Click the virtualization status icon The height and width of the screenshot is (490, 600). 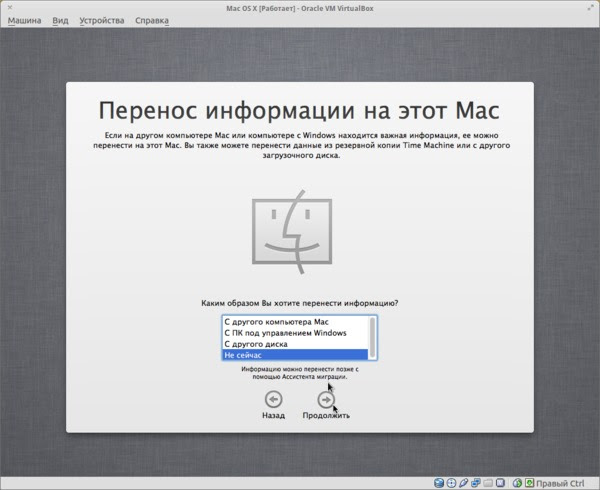[x=500, y=483]
